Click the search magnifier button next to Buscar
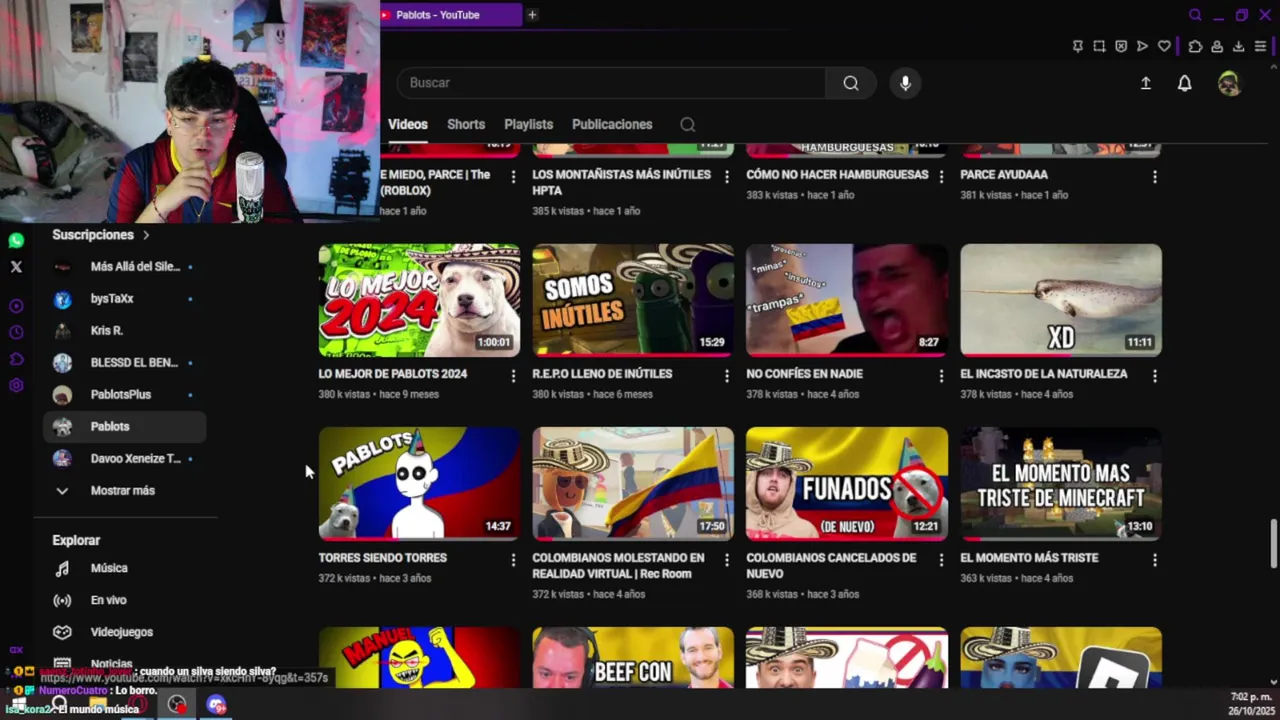Viewport: 1280px width, 720px height. tap(851, 83)
